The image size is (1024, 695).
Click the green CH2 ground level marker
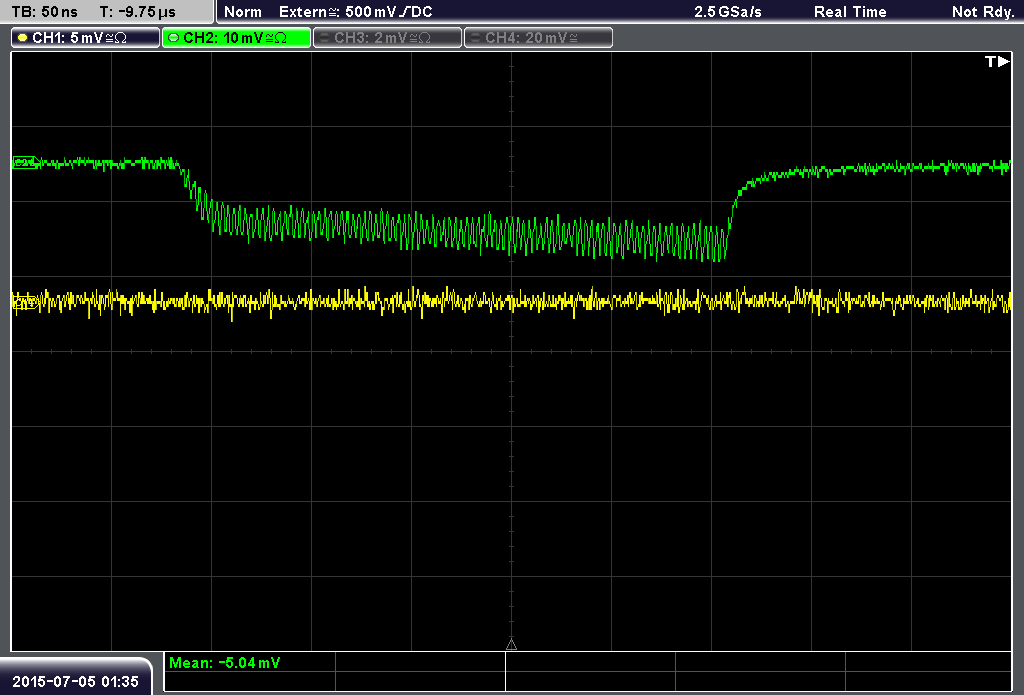coord(25,162)
